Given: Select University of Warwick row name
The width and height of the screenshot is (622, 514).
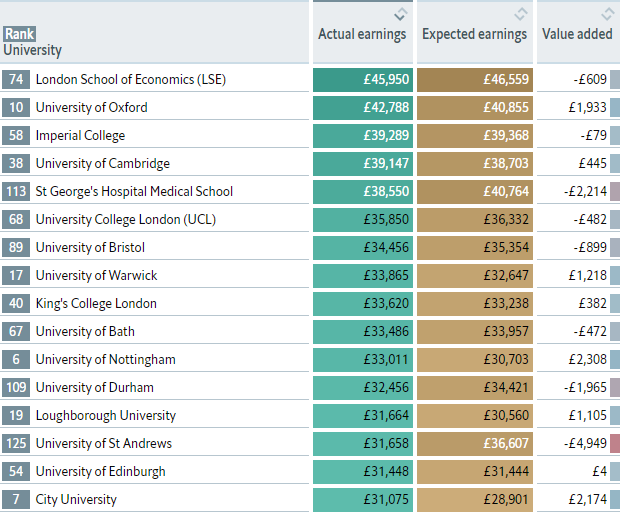Looking at the screenshot, I should pos(96,276).
